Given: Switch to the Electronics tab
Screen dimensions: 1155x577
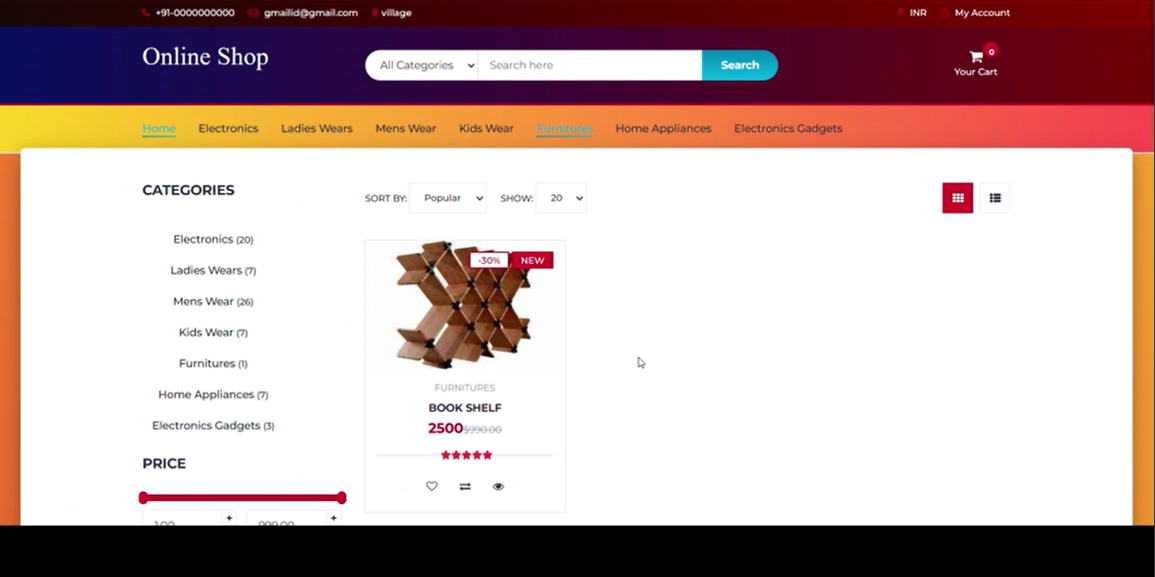Looking at the screenshot, I should click(228, 128).
